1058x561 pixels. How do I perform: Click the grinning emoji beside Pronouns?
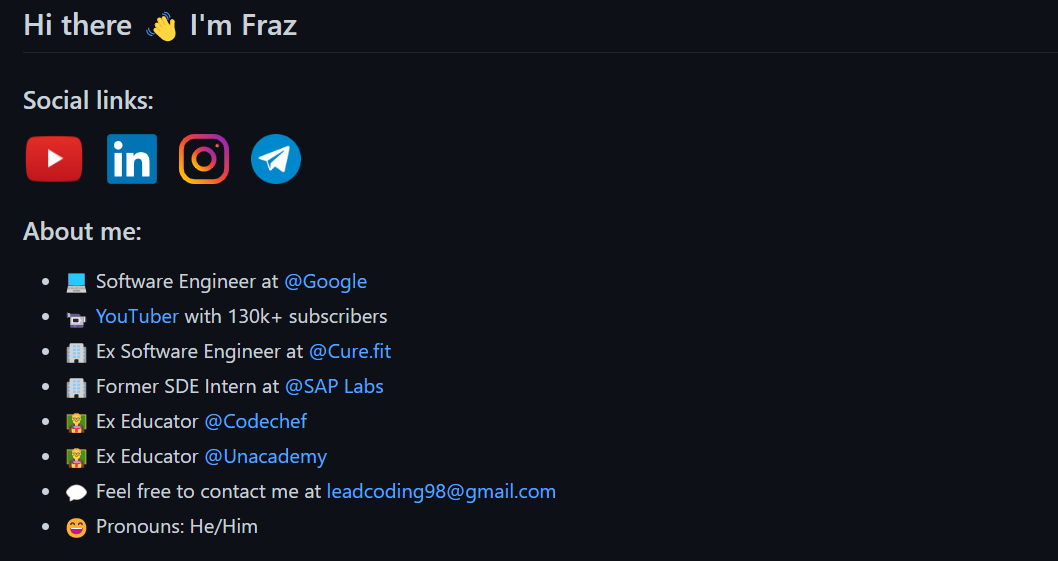[76, 527]
